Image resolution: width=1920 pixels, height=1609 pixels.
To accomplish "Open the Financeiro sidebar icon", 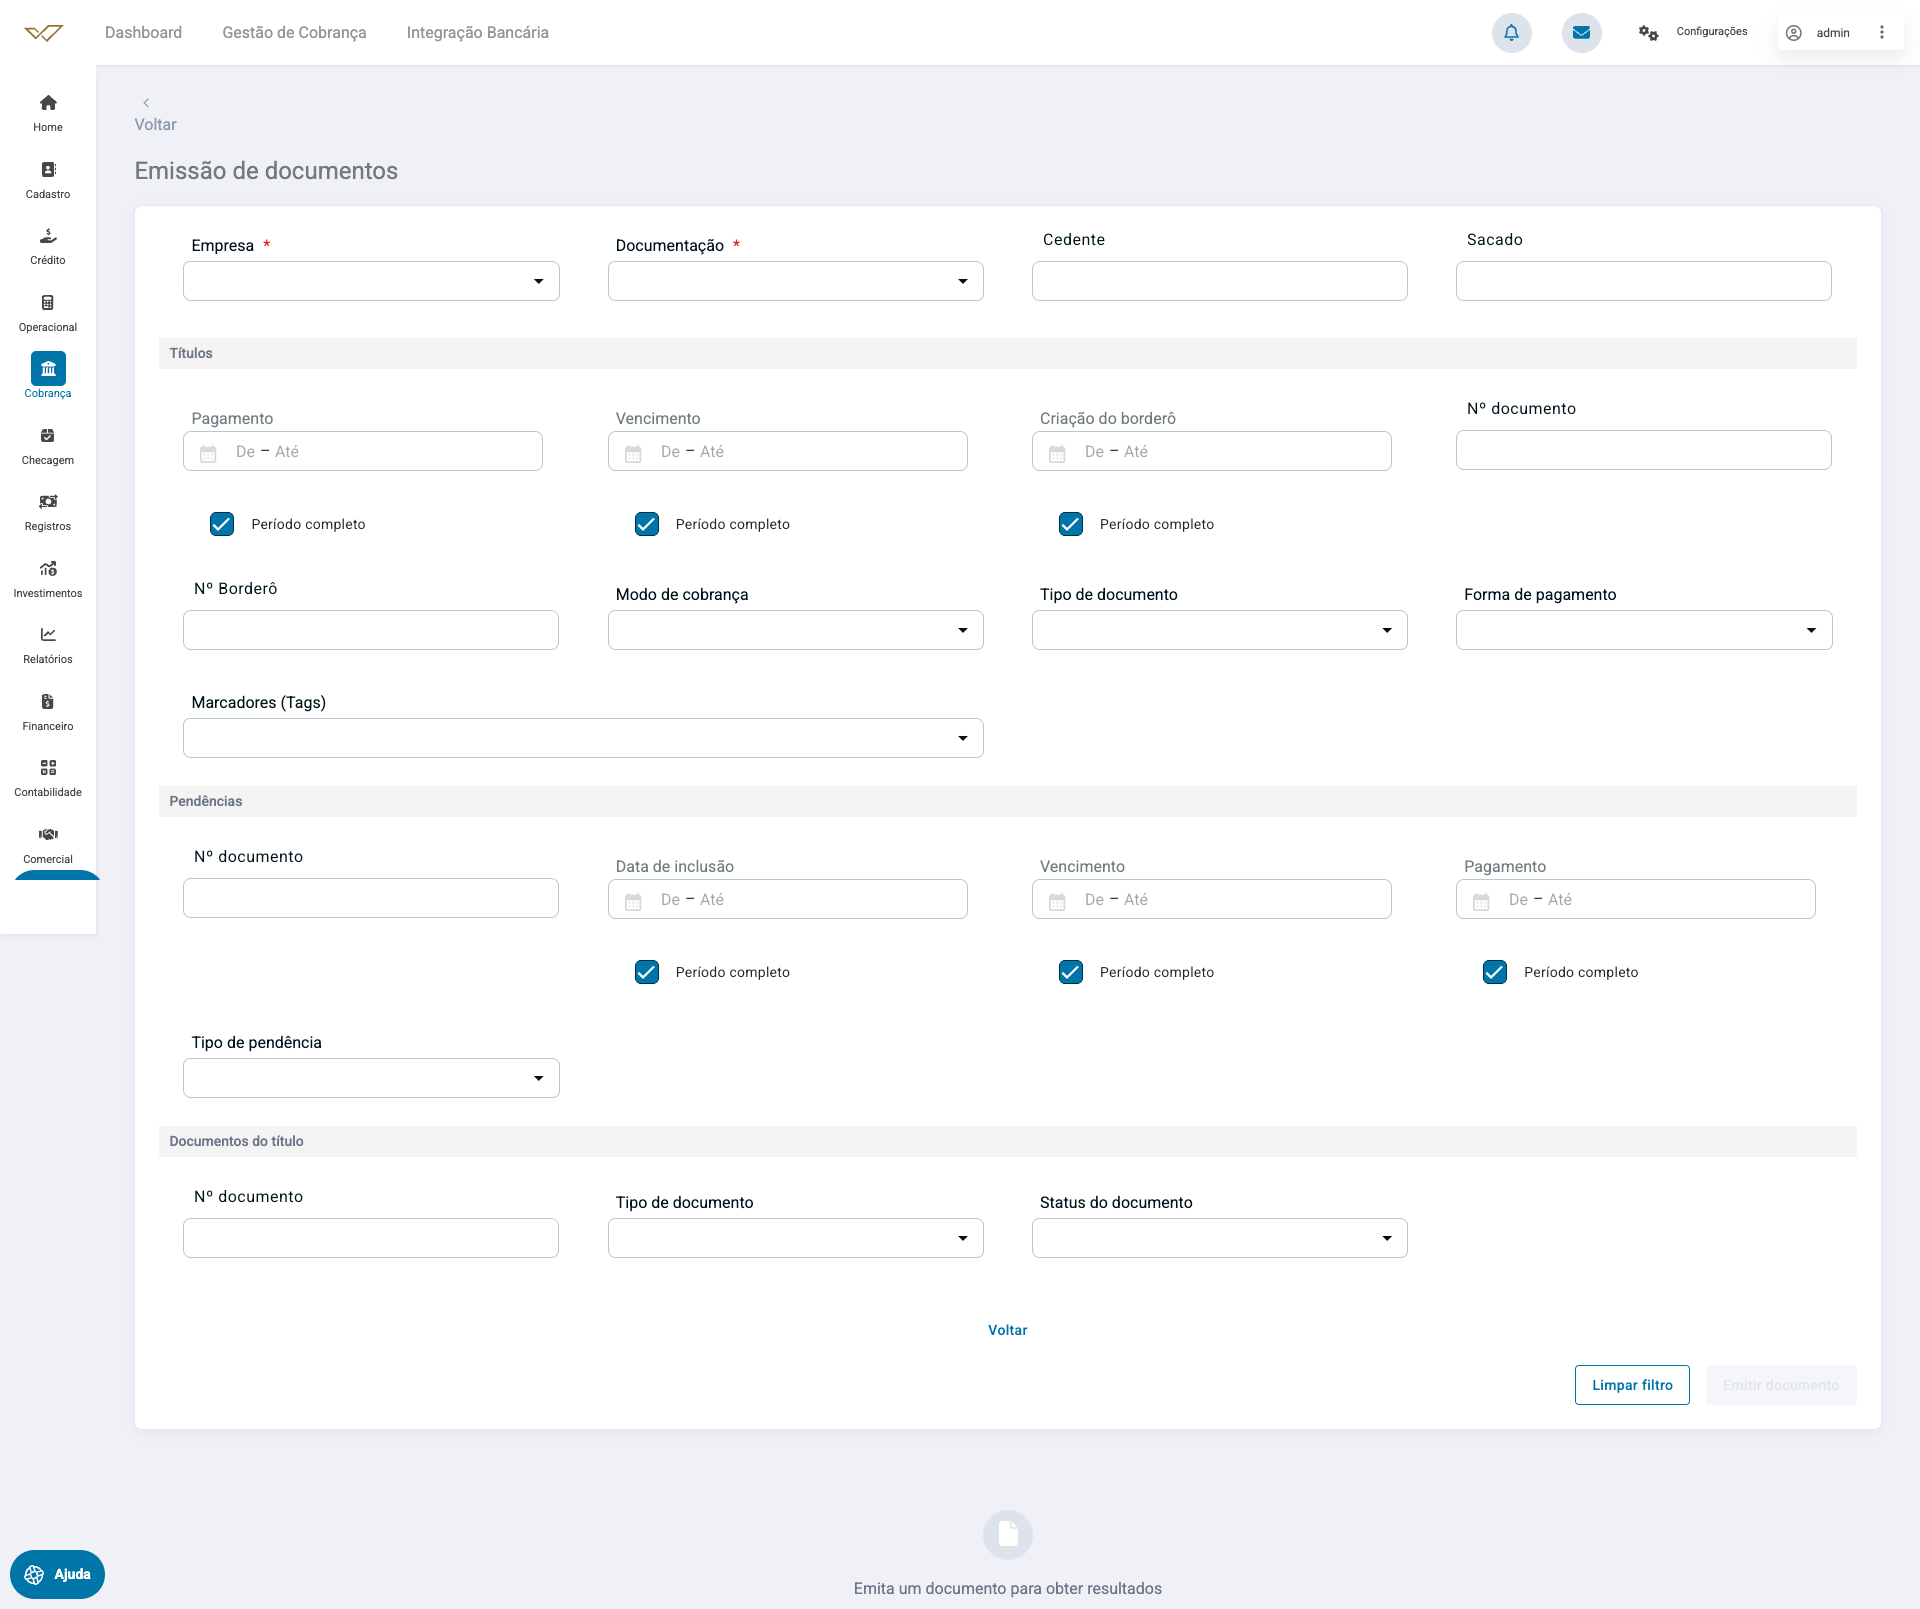I will [48, 702].
